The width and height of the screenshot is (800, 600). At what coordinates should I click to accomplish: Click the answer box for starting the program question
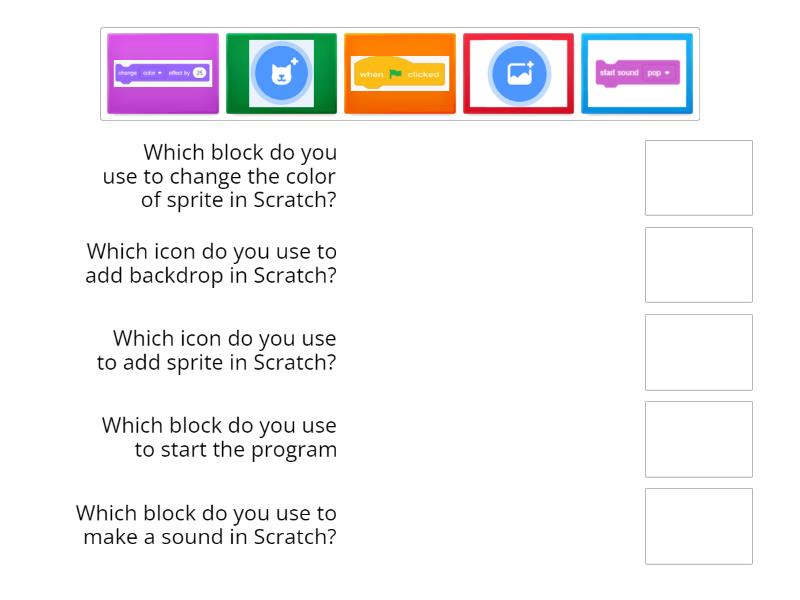(x=699, y=439)
